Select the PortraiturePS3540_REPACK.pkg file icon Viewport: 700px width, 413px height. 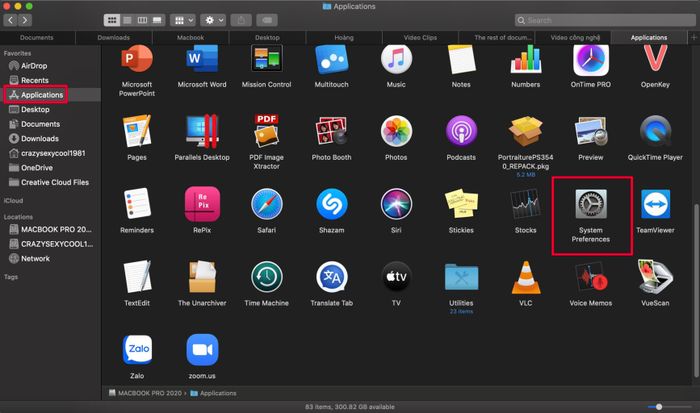pos(525,131)
